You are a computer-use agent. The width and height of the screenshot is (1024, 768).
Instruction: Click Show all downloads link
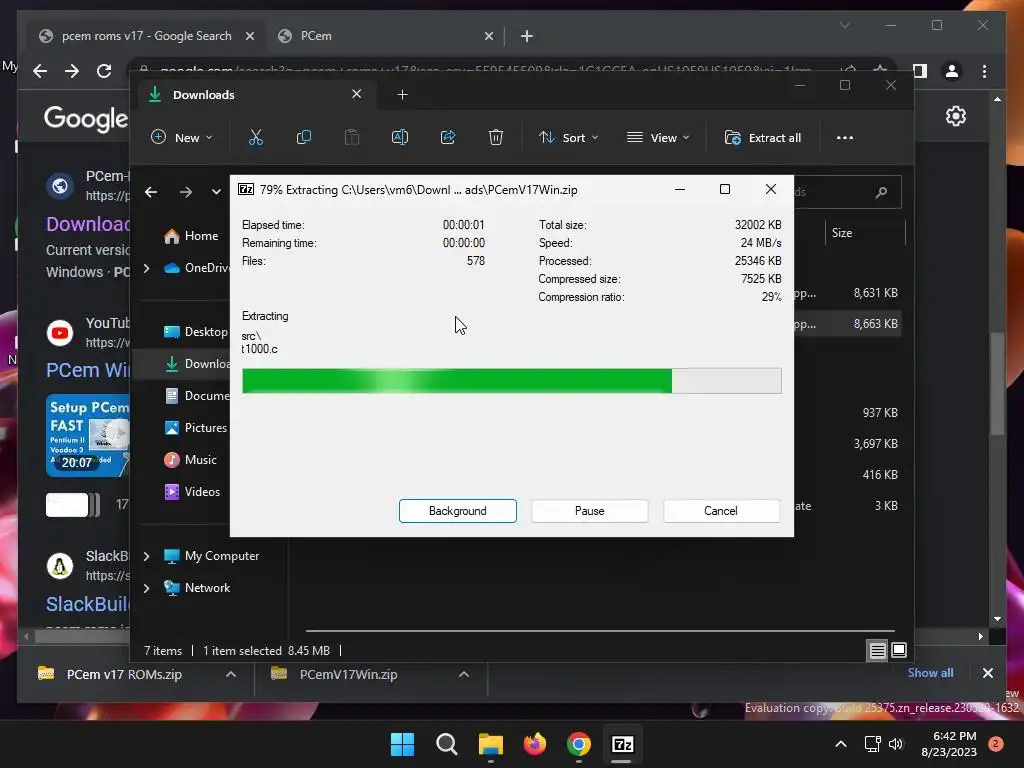pos(930,673)
